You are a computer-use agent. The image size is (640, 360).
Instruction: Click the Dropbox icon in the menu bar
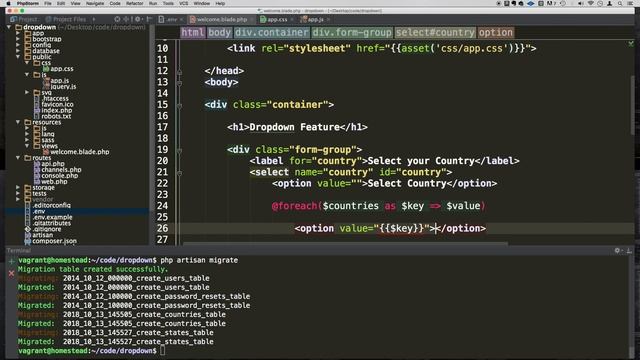(x=531, y=4)
